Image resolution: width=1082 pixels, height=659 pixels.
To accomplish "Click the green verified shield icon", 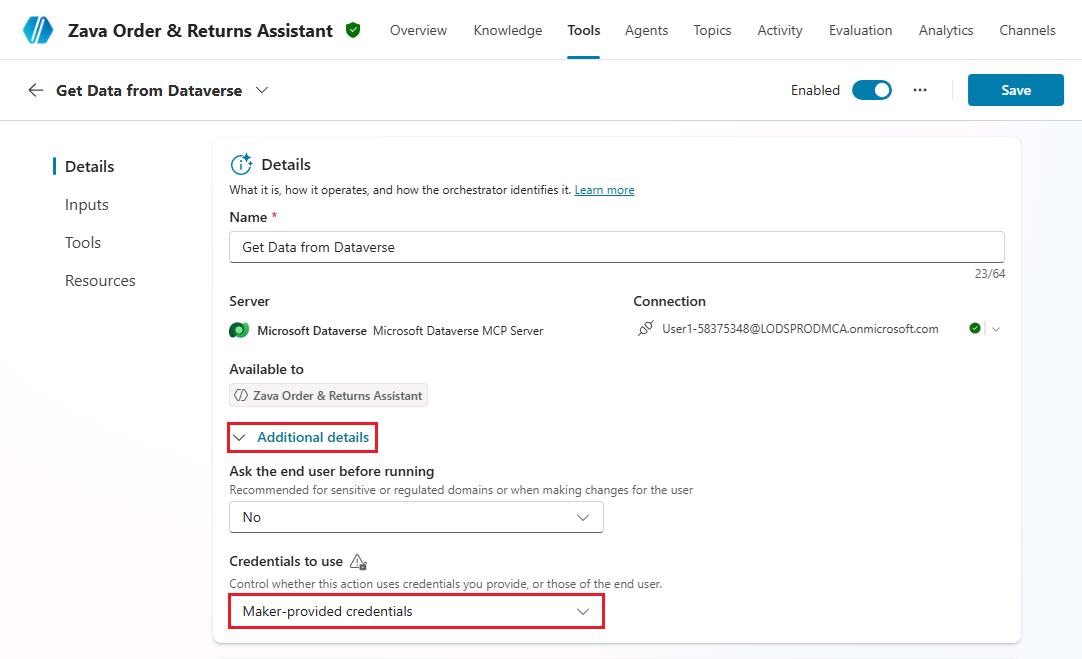I will point(353,30).
